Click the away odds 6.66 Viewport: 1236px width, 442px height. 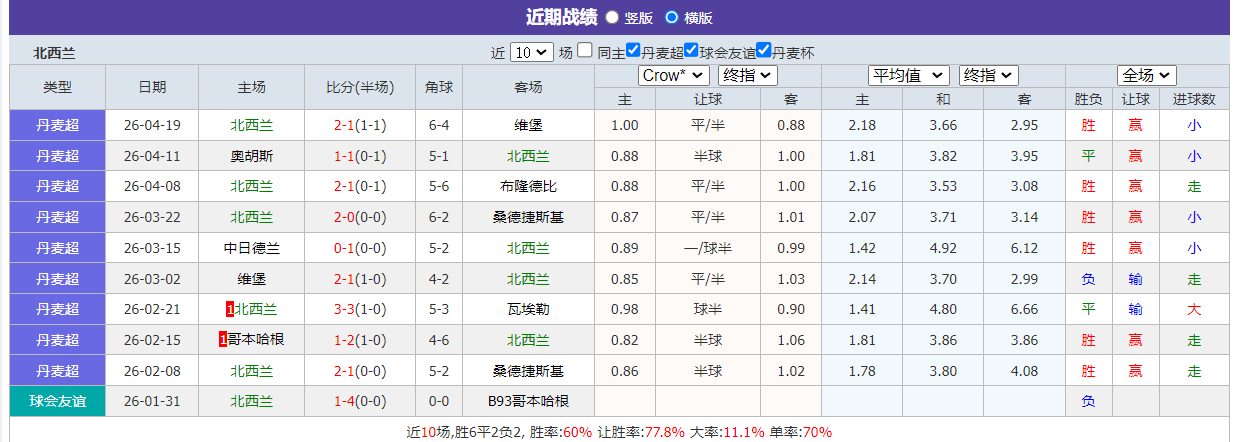coord(1024,309)
